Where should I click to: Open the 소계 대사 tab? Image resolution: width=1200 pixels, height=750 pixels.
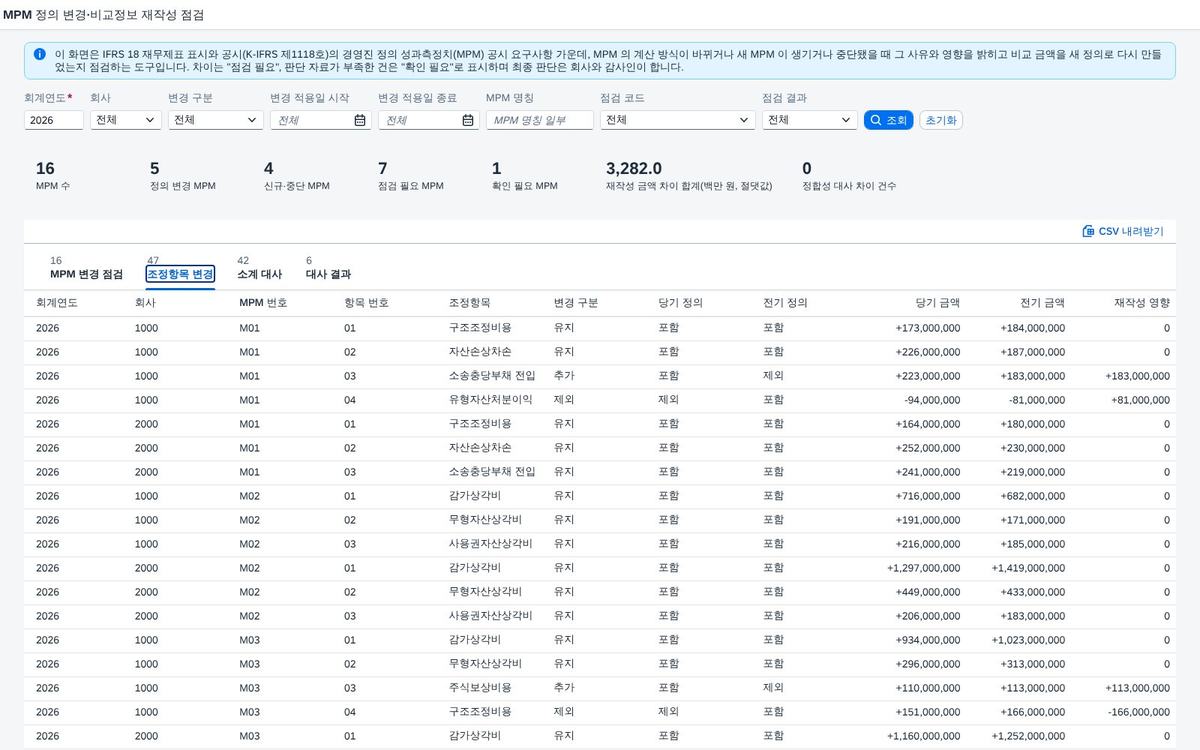click(x=259, y=274)
